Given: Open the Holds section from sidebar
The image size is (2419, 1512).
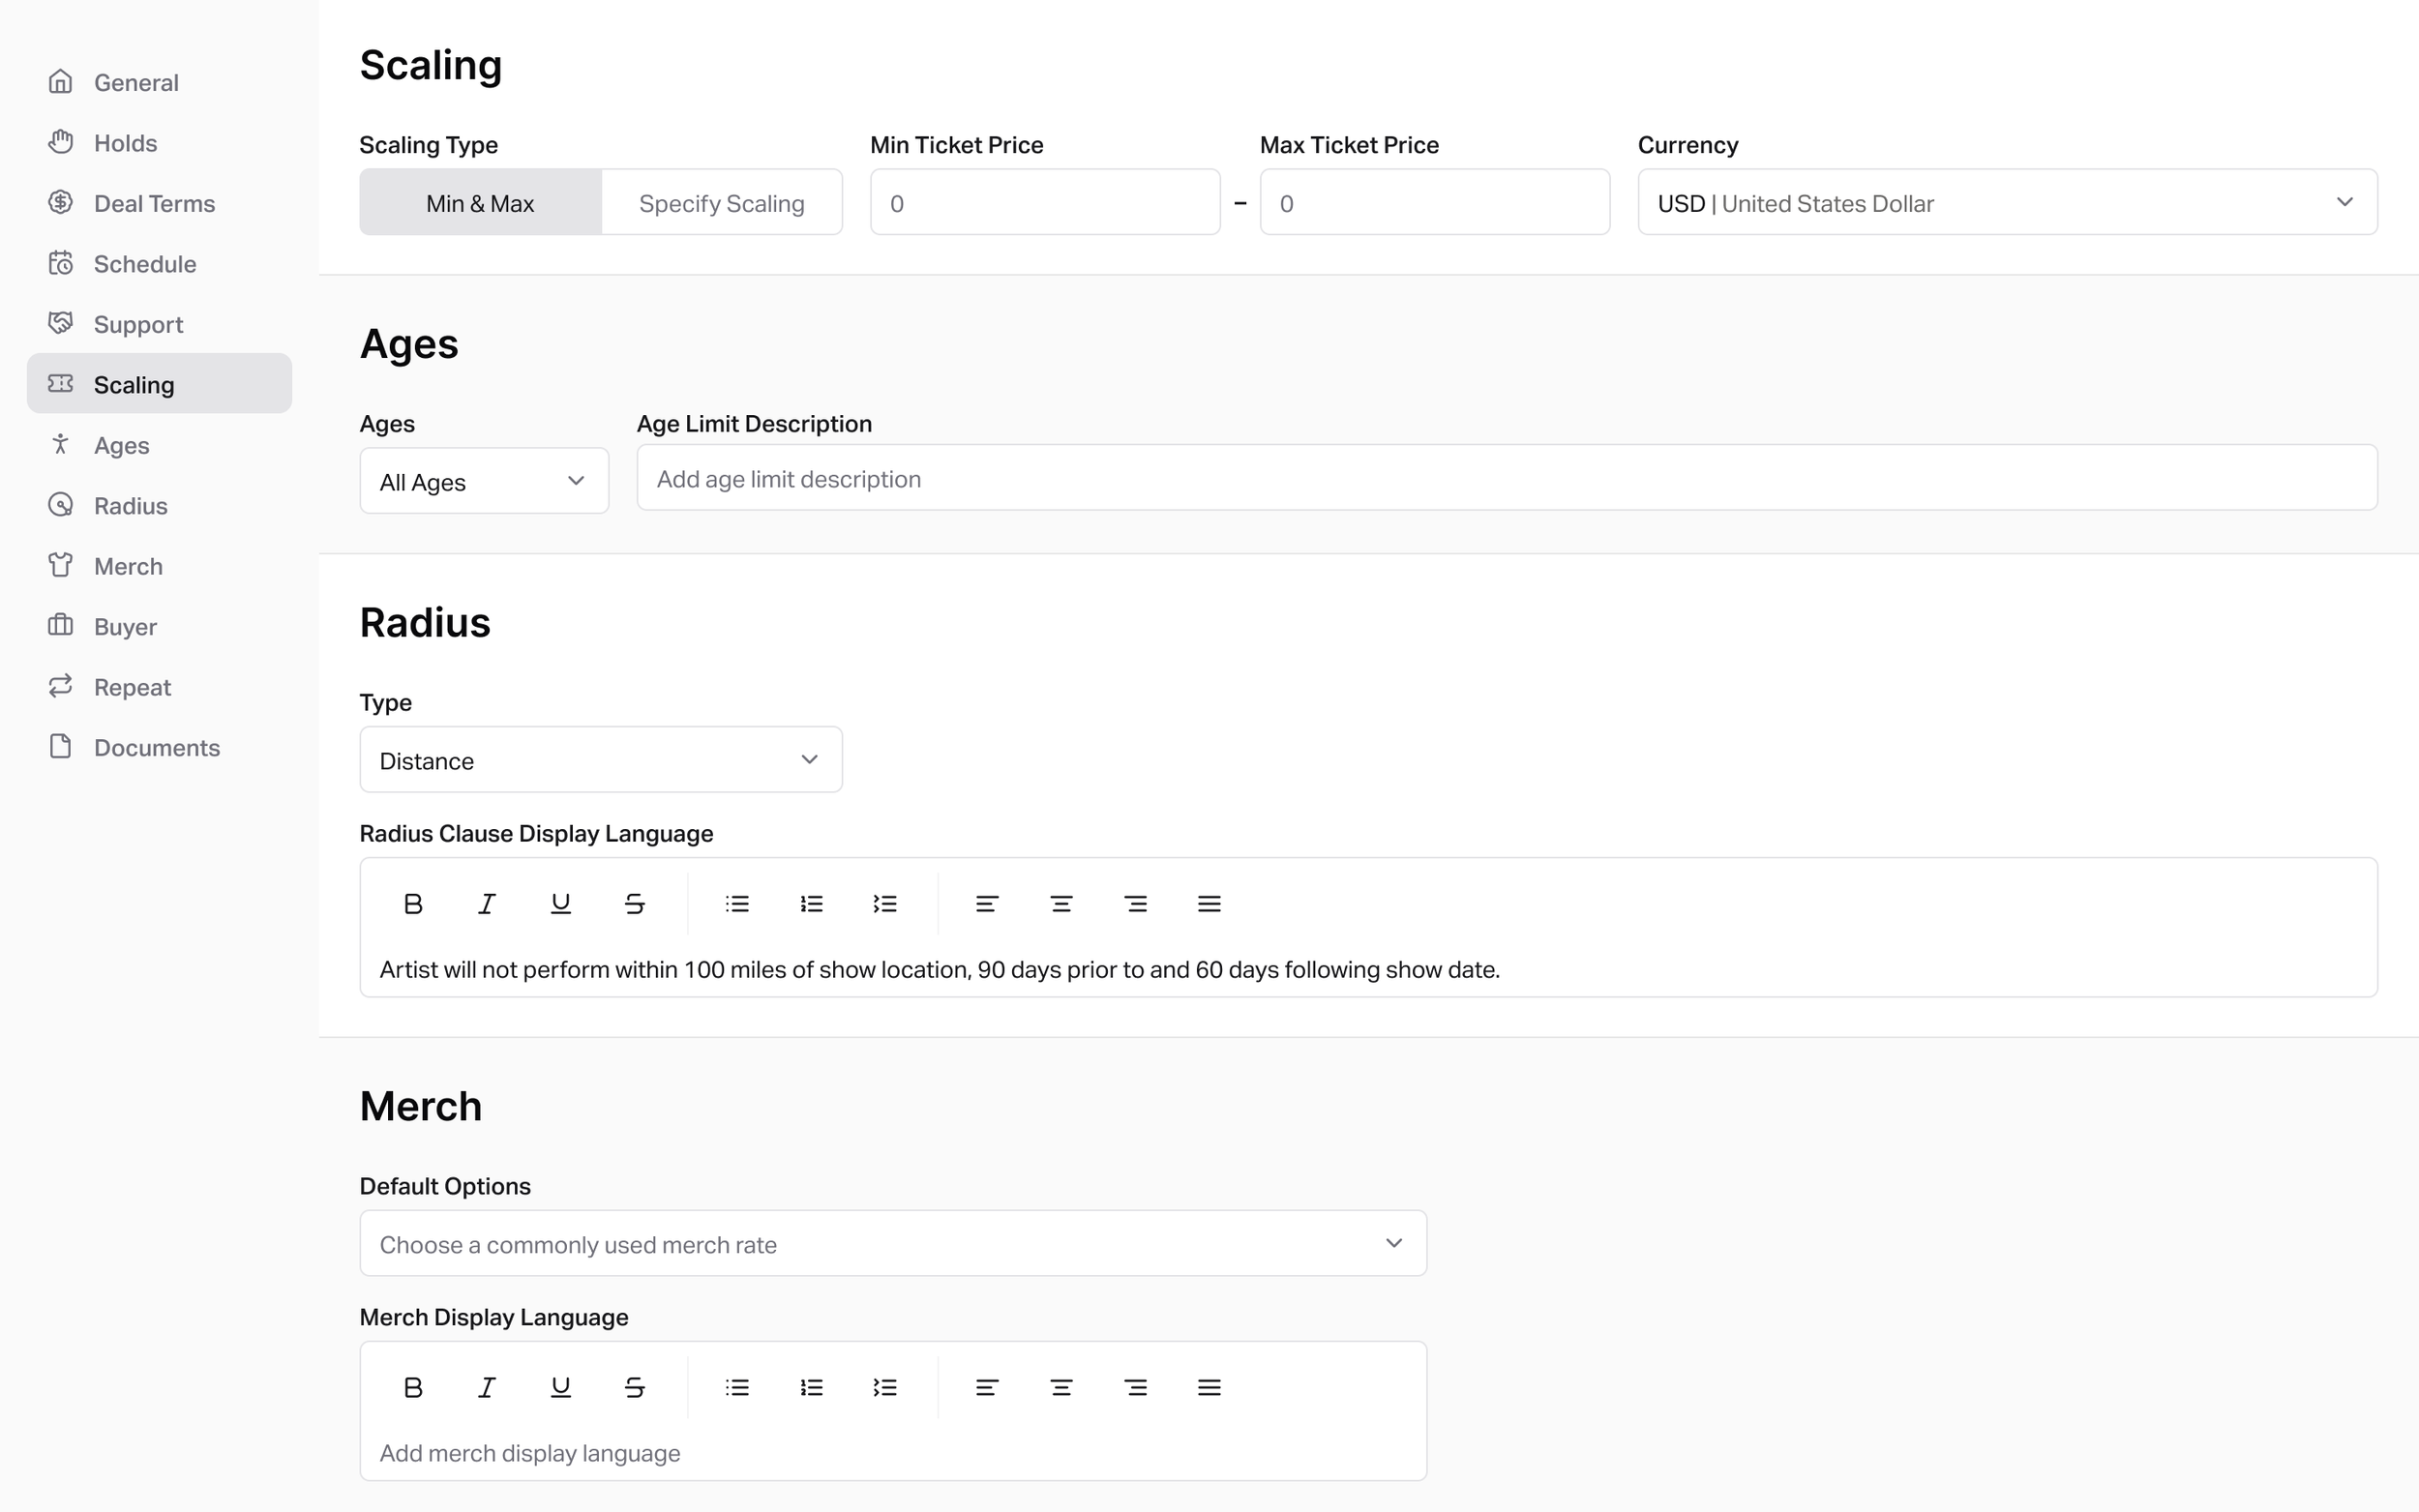Looking at the screenshot, I should [125, 143].
